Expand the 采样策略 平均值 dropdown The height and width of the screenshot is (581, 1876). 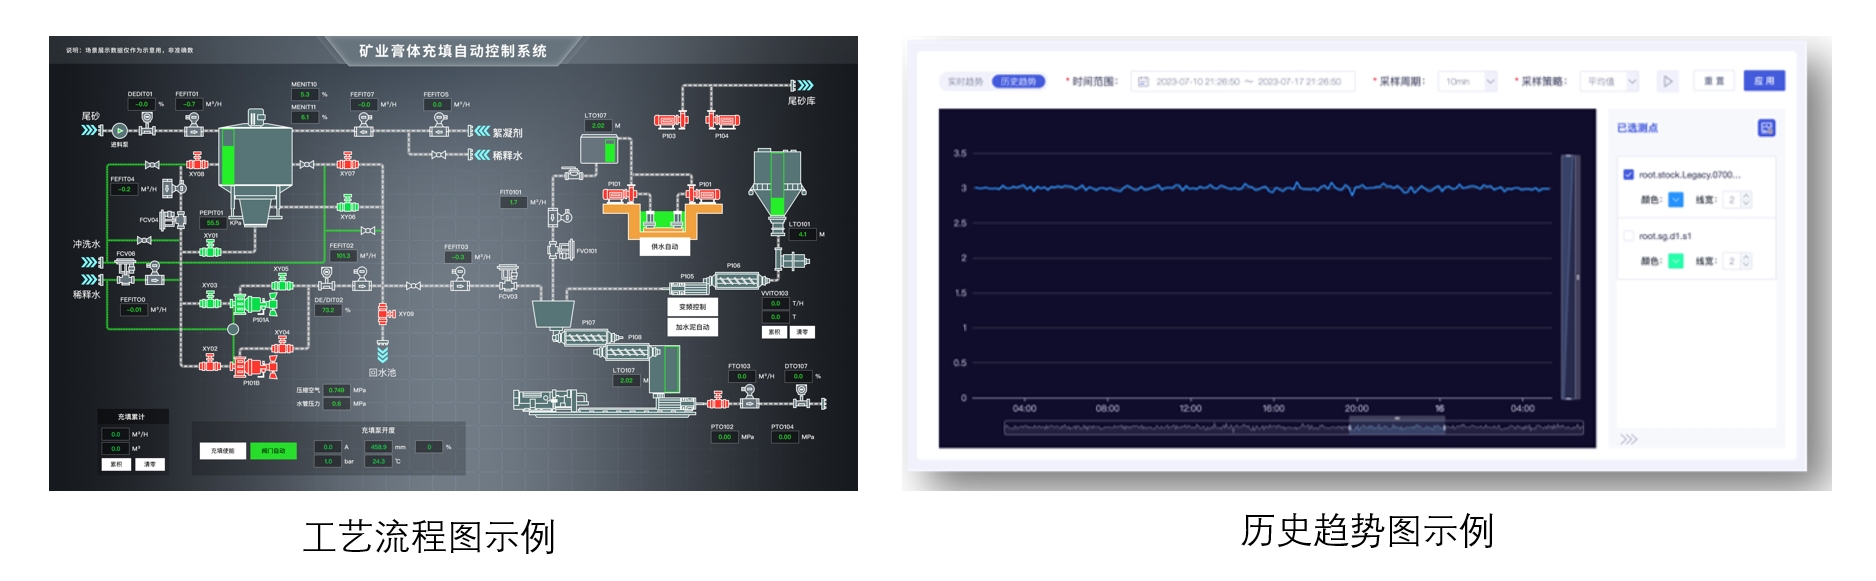click(1611, 82)
